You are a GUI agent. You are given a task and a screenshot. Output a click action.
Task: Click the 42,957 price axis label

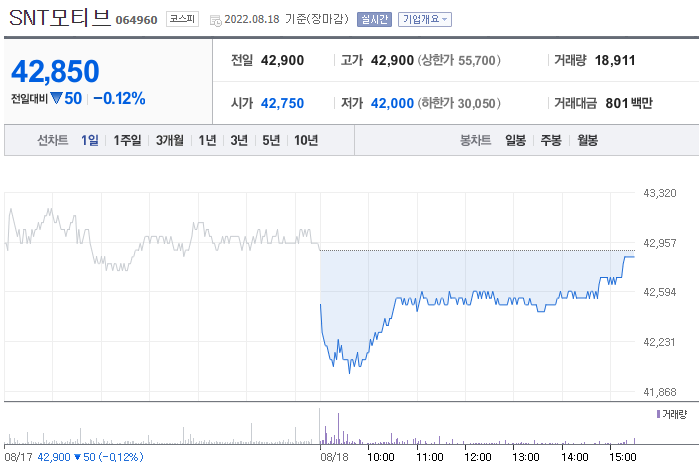click(660, 243)
